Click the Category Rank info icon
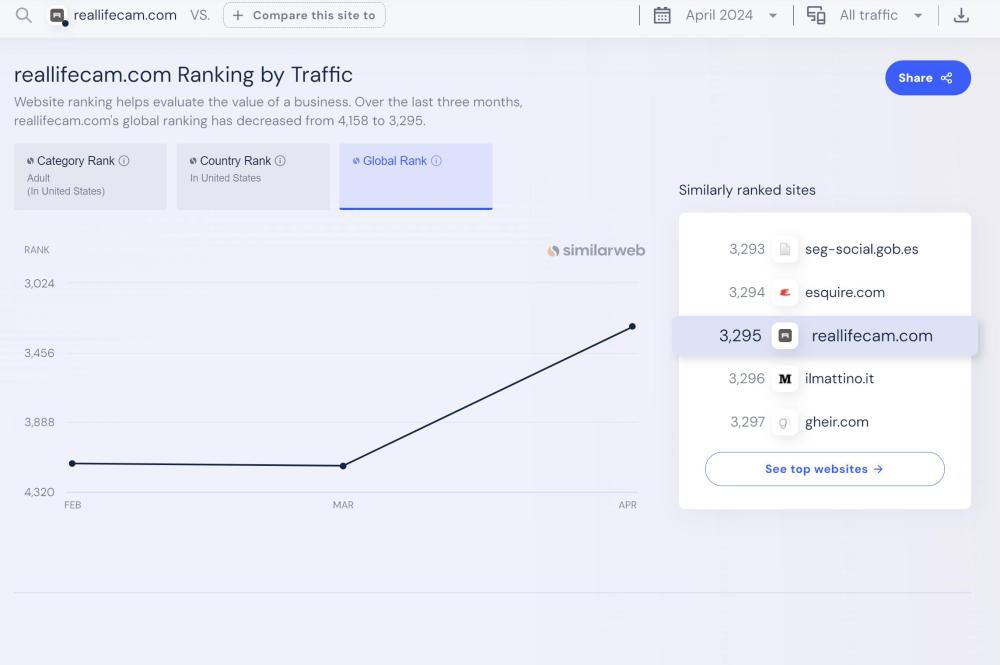 click(x=124, y=161)
